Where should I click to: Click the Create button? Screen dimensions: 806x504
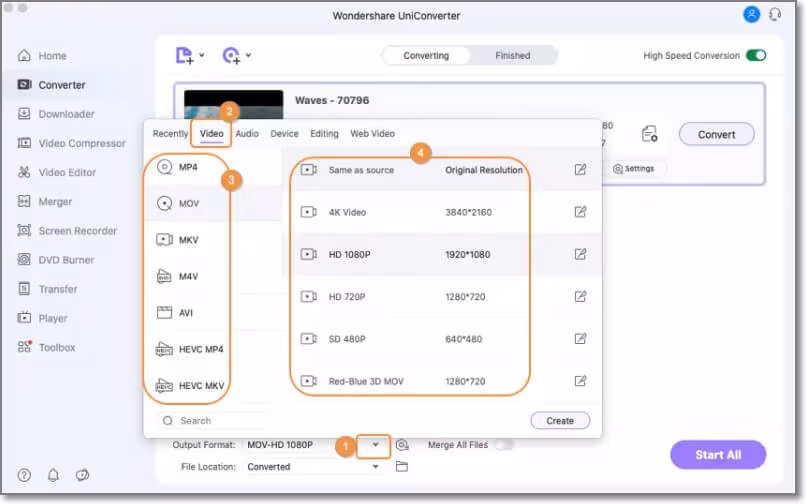(x=560, y=421)
